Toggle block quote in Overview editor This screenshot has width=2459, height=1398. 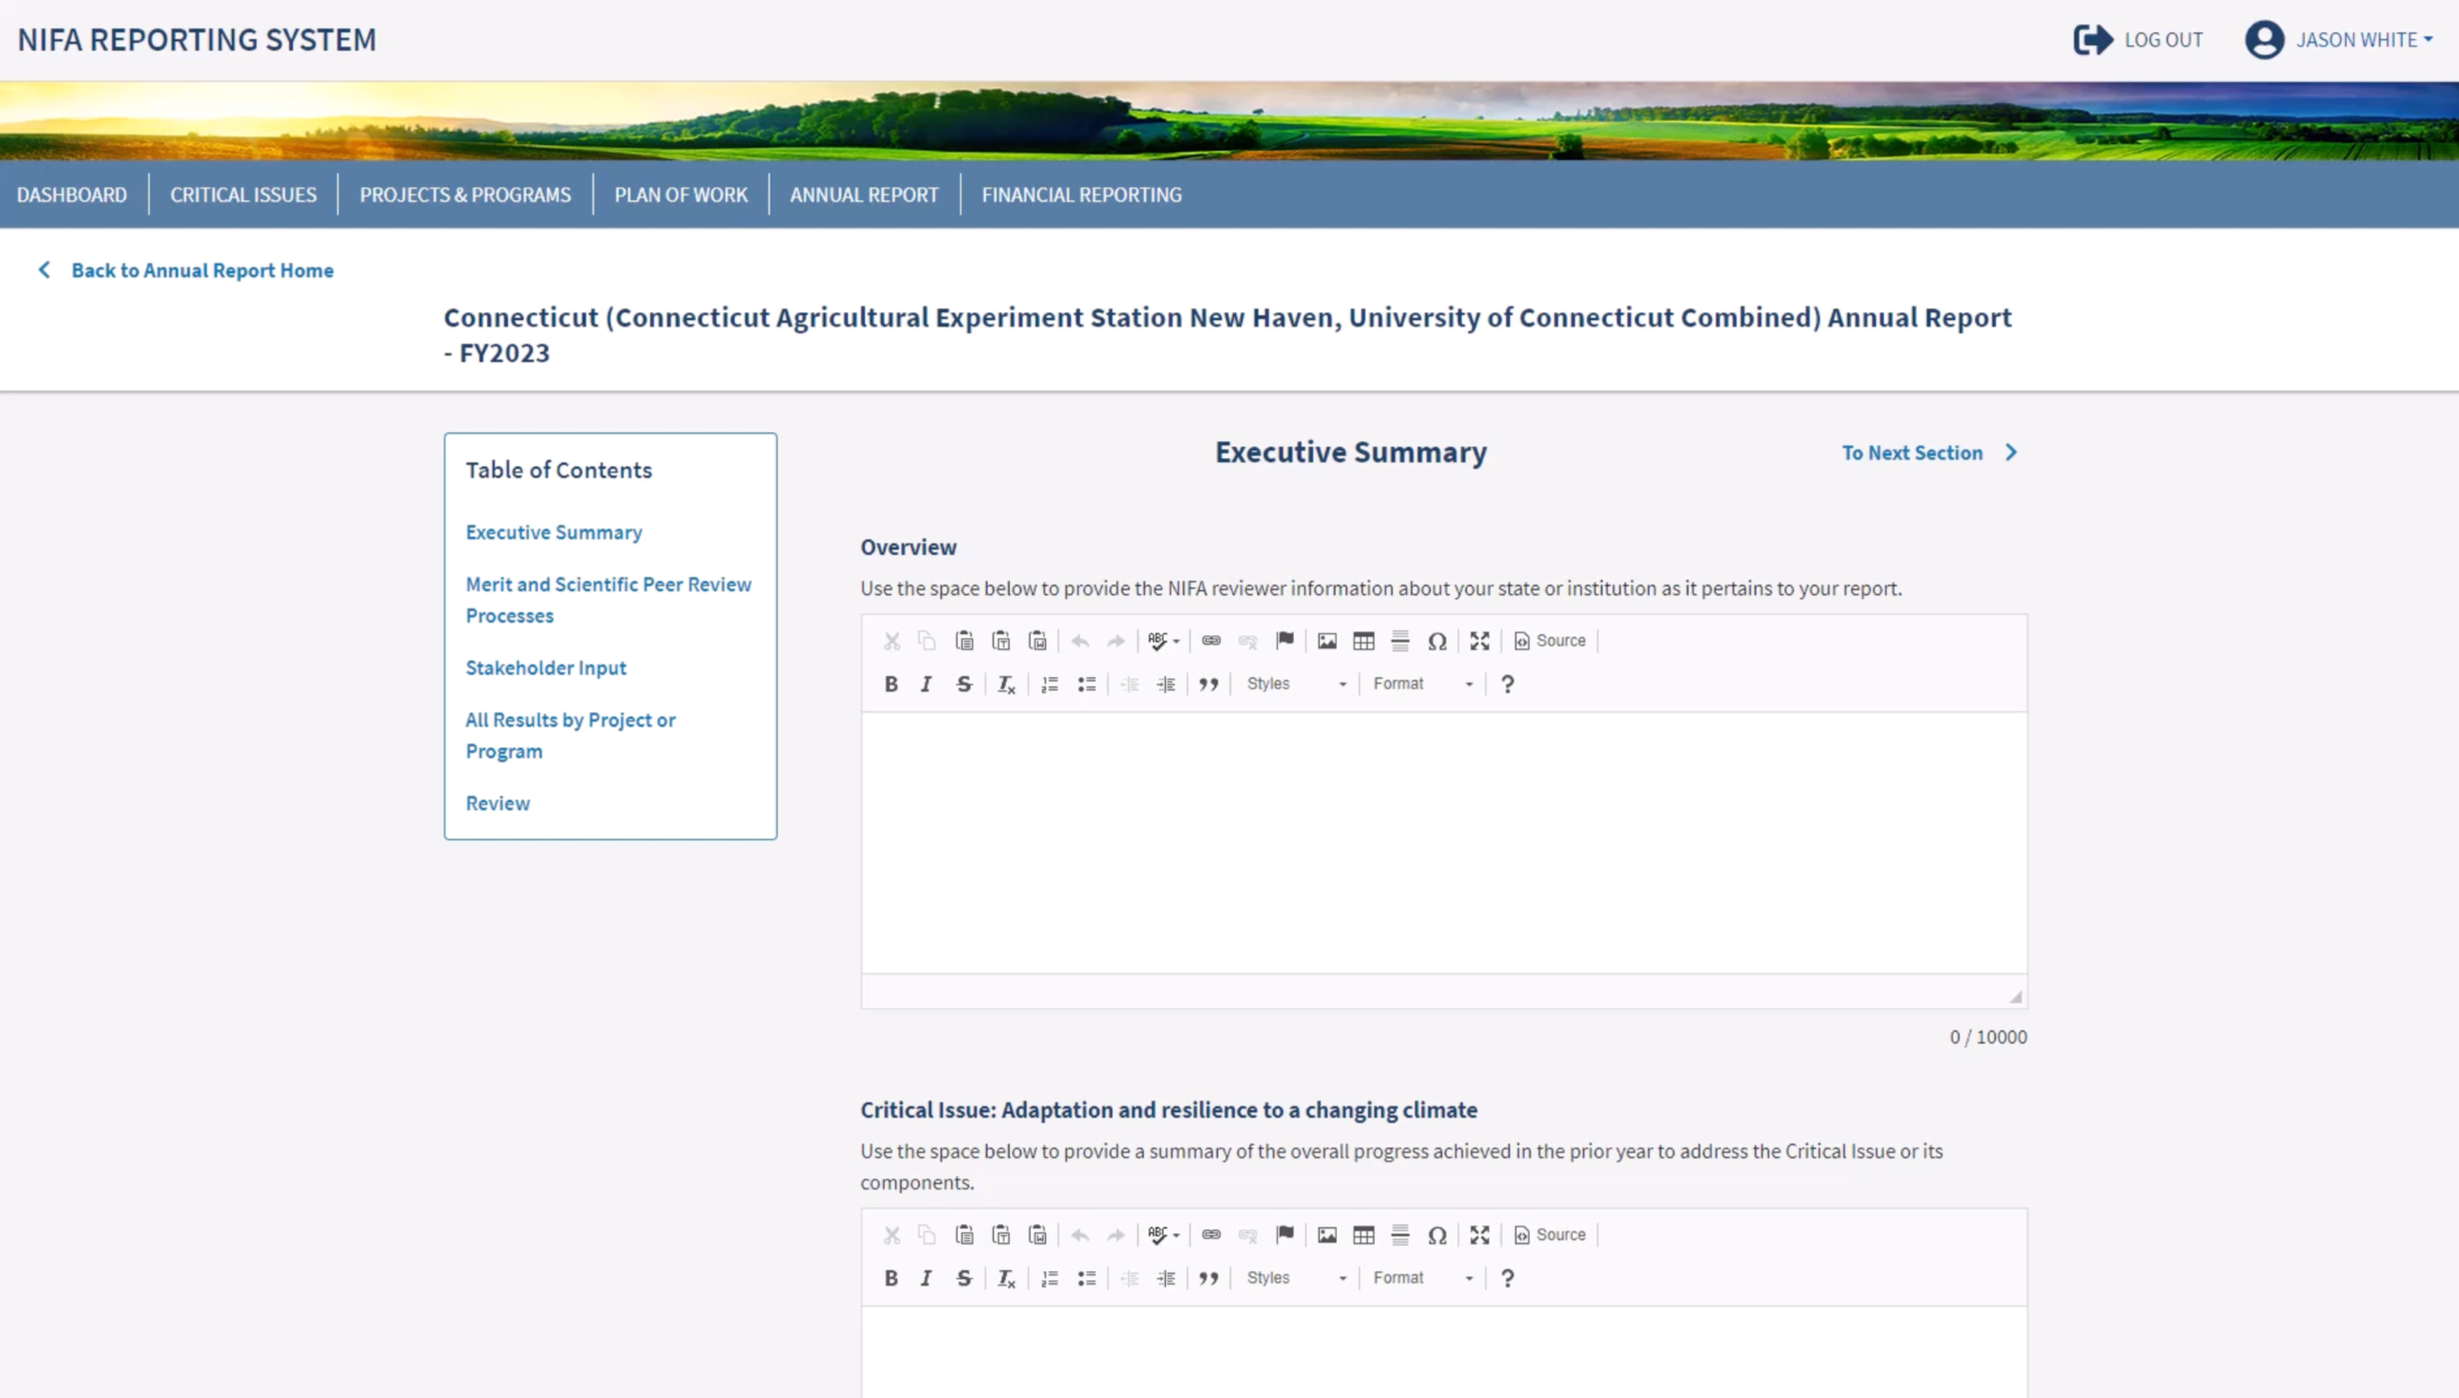1208,684
